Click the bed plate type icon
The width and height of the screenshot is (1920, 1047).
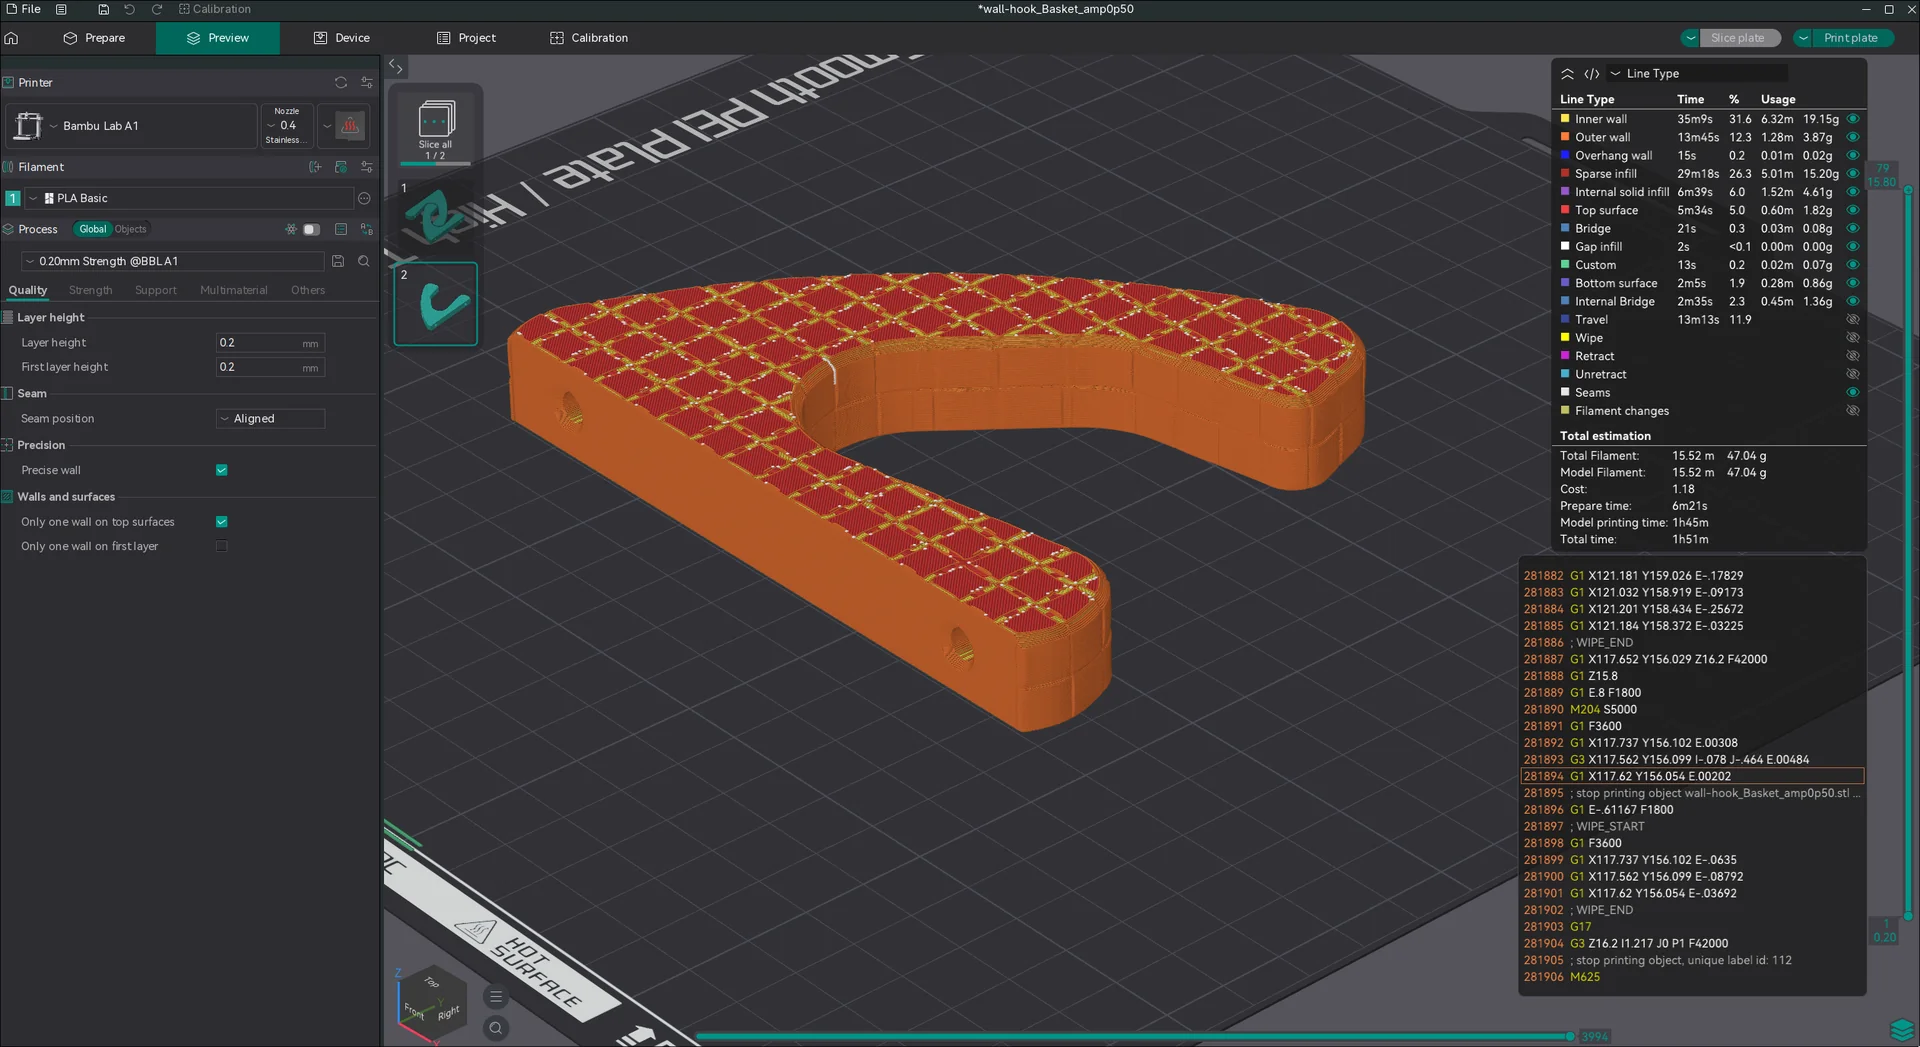(350, 126)
